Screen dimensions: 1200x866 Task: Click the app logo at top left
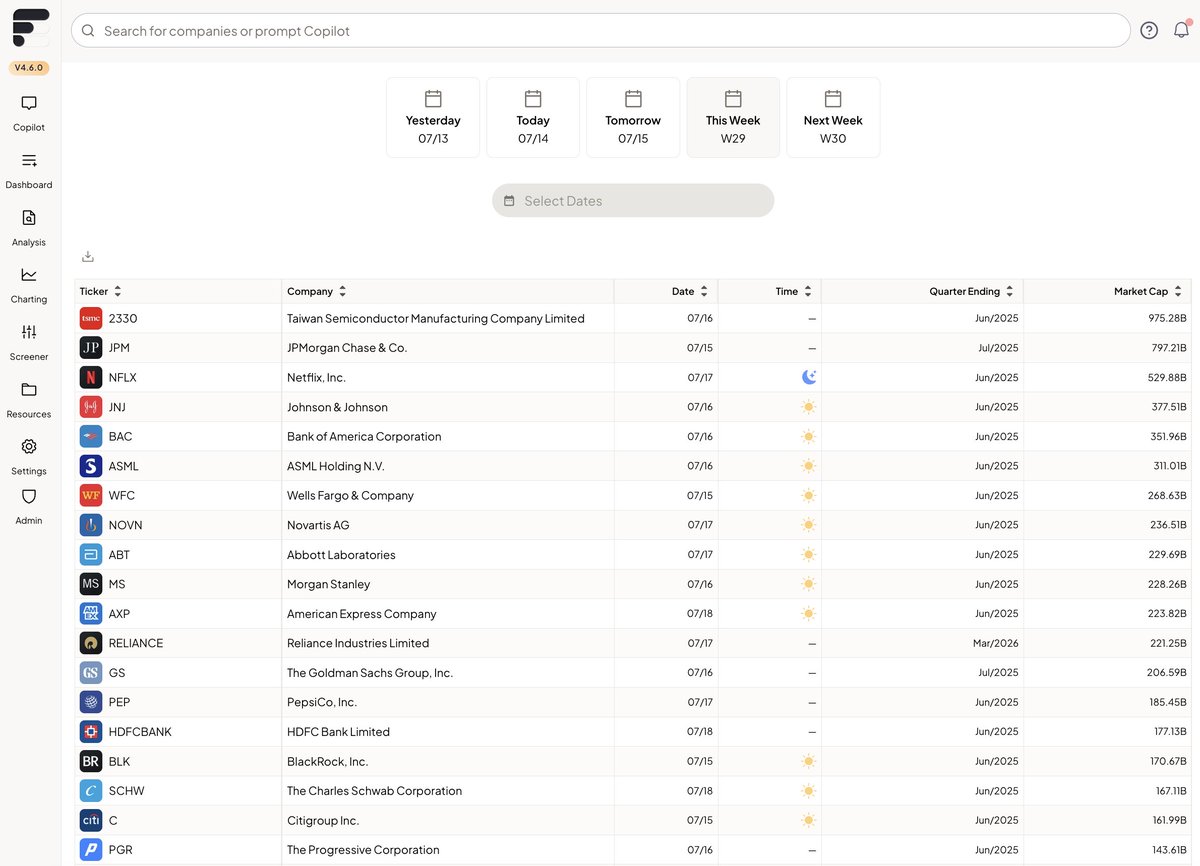(30, 28)
